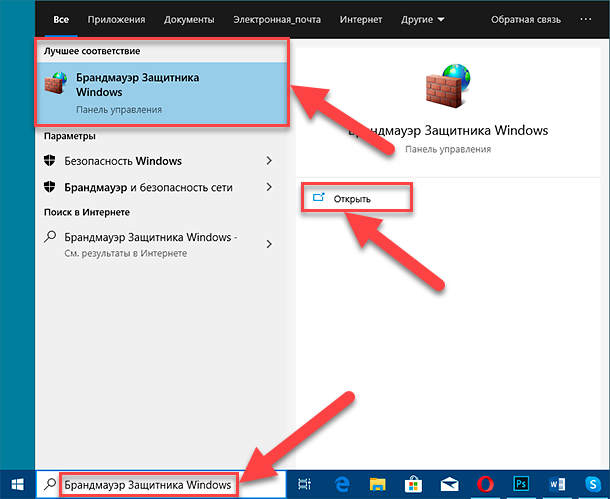Click См. результаты в Интернете web search result
Screen dimensions: 610x499
126,253
